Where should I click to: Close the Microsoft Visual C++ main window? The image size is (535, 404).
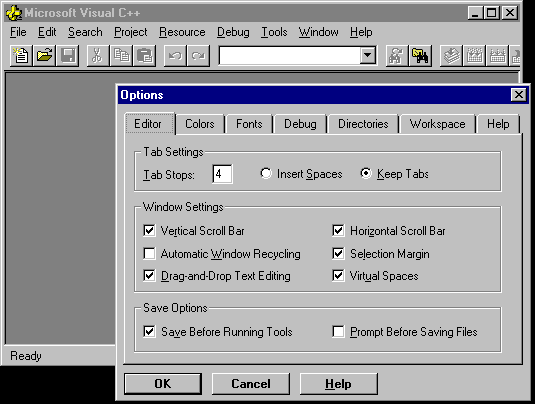coord(510,13)
